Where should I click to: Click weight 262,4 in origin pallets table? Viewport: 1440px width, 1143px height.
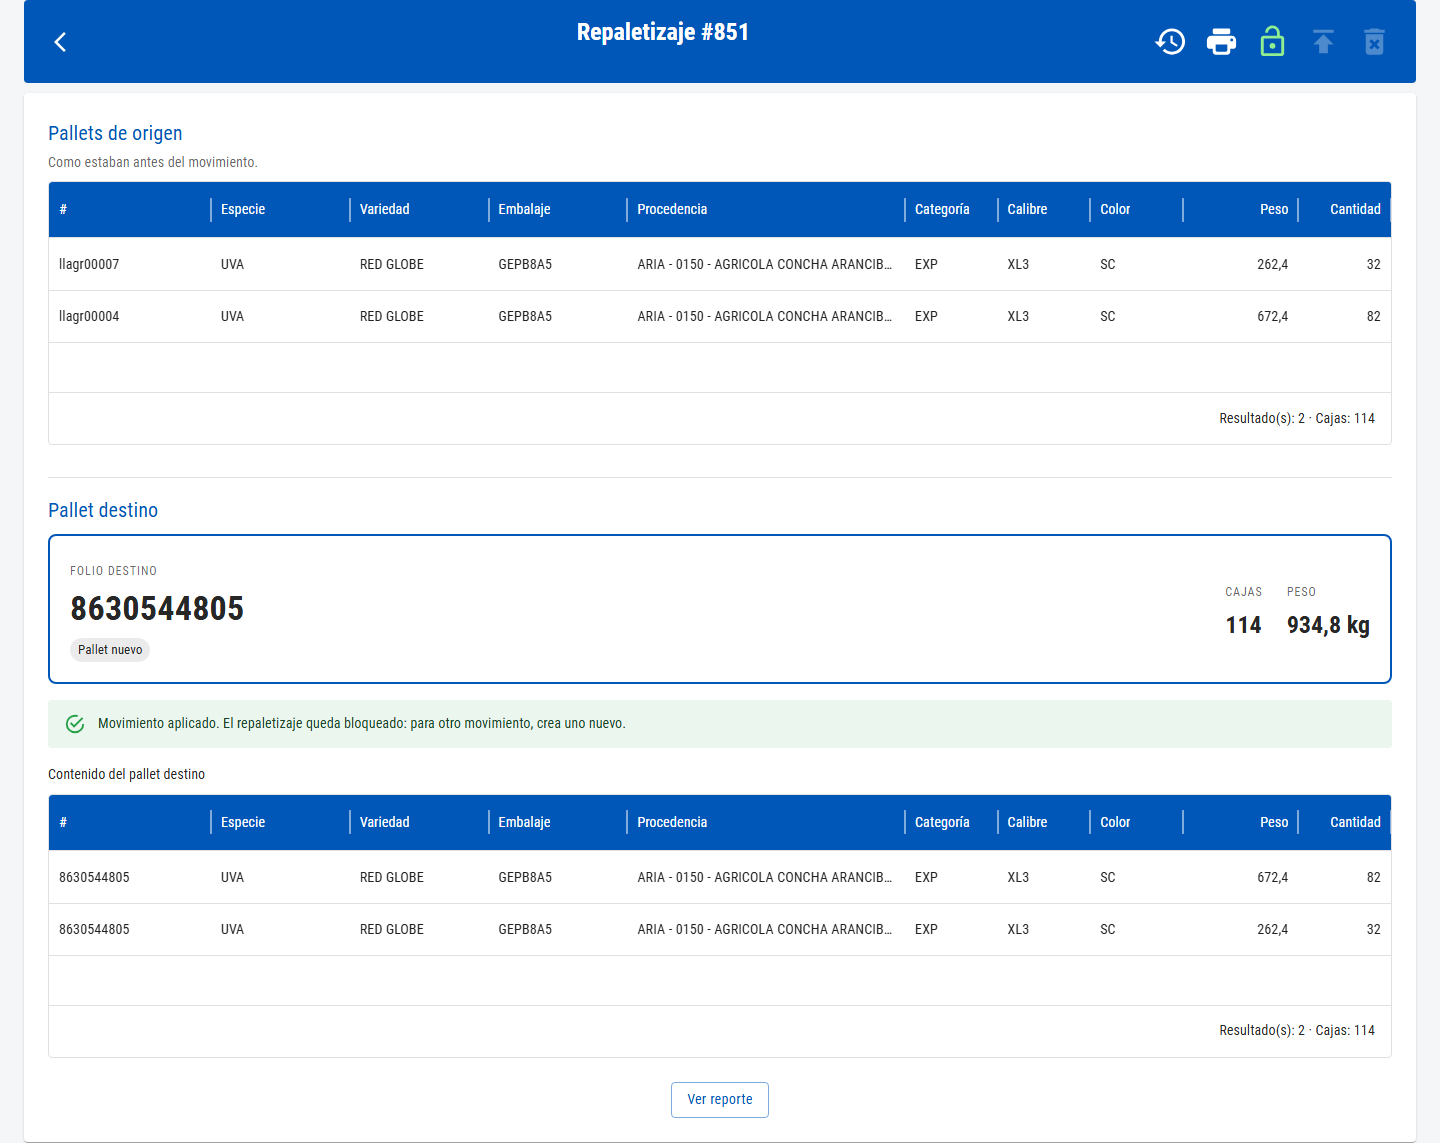tap(1272, 264)
